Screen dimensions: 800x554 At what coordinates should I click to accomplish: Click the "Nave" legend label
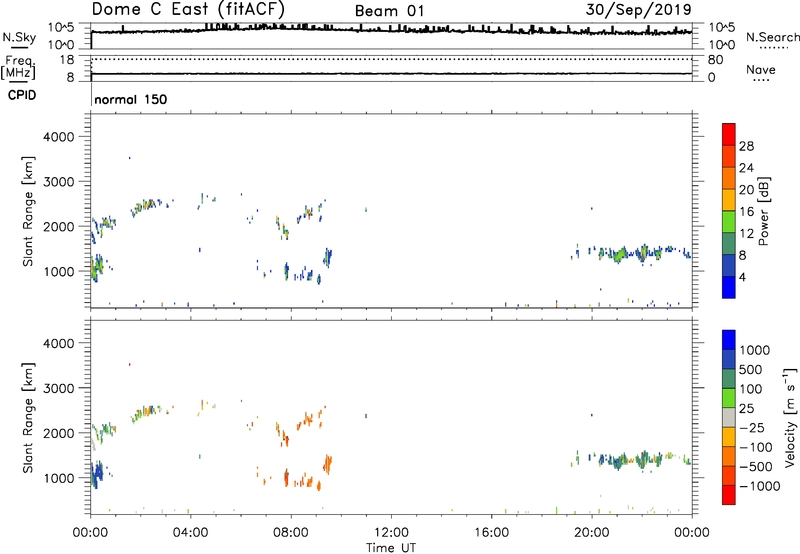(x=761, y=70)
